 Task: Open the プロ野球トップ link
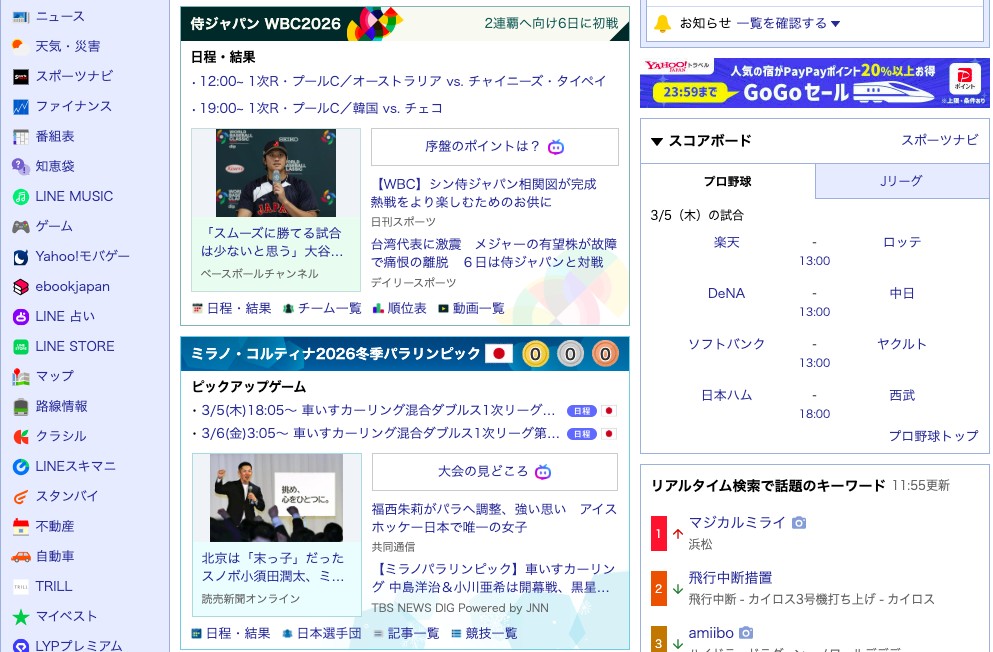[933, 436]
